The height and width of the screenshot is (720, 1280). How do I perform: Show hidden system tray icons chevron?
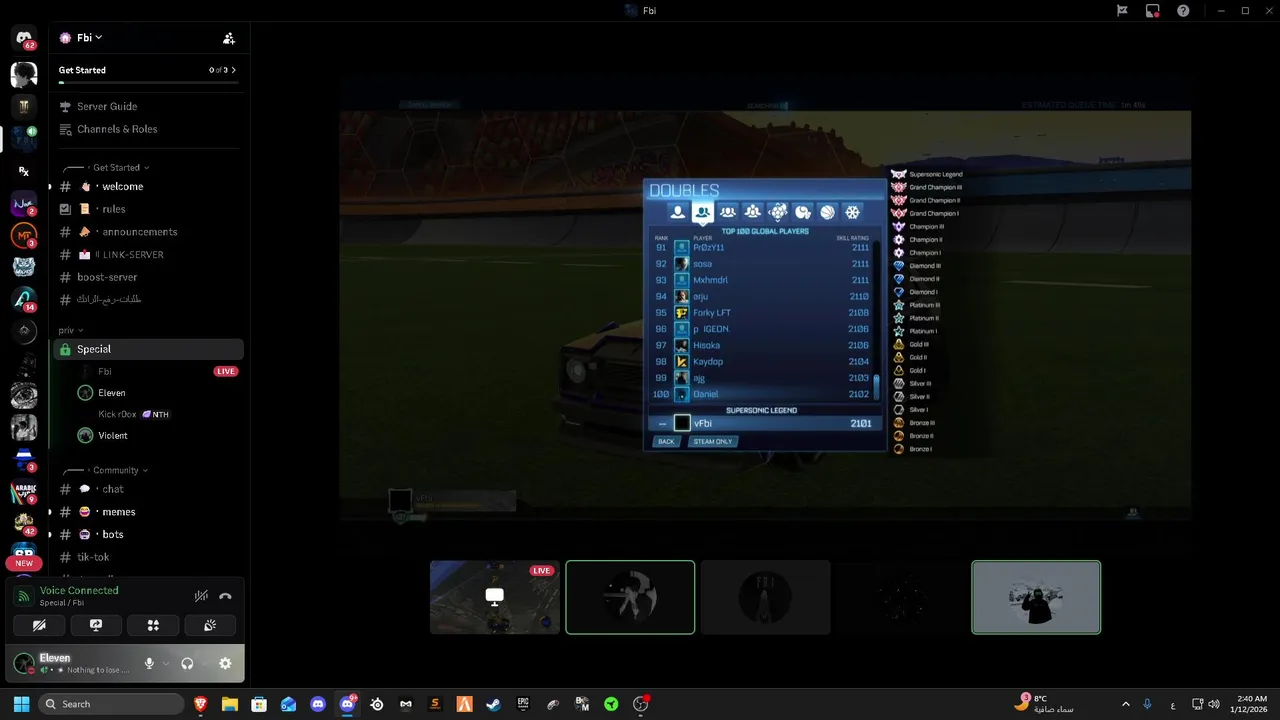1126,704
